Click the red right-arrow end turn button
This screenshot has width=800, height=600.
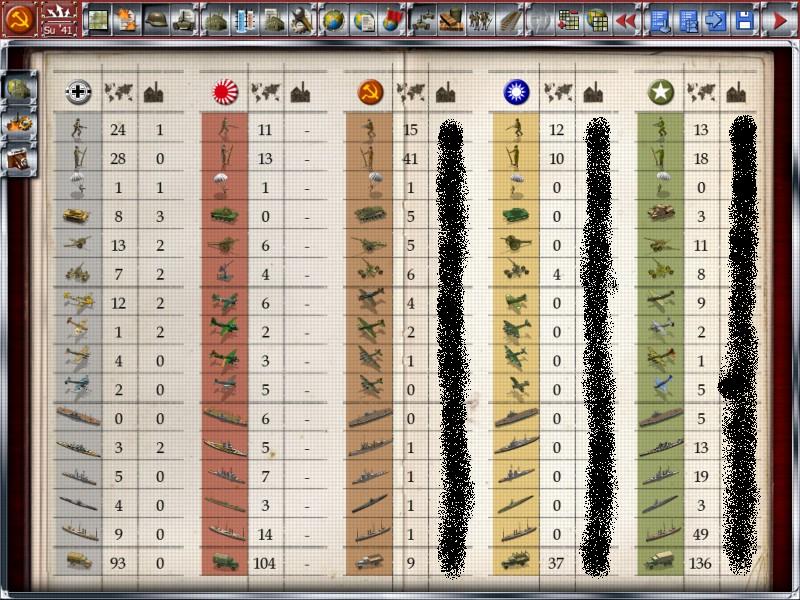(779, 20)
